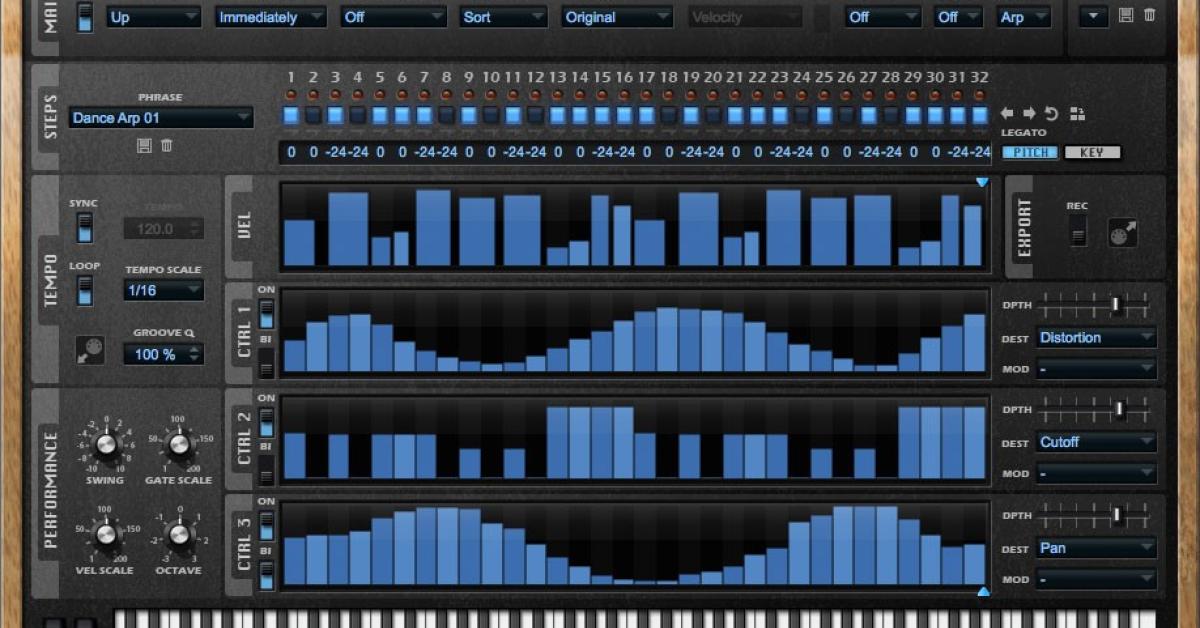This screenshot has height=628, width=1200.
Task: Switch to the Key tab
Action: click(x=1092, y=153)
